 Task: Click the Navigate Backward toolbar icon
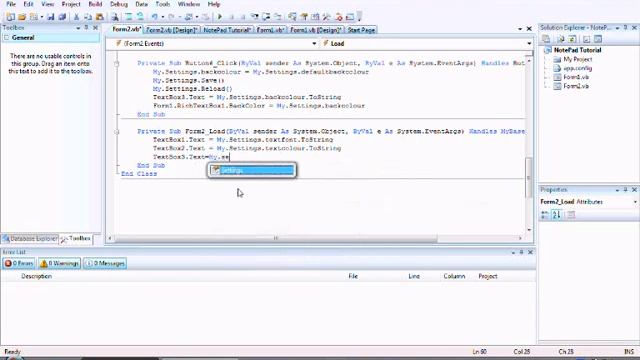pos(188,17)
